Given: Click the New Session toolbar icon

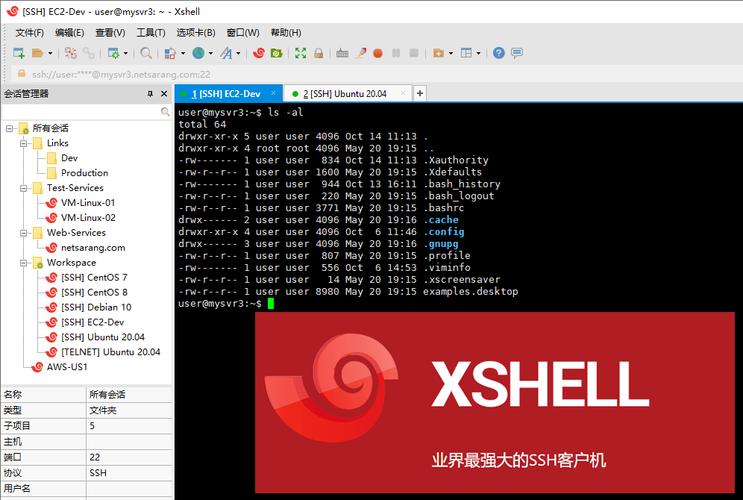Looking at the screenshot, I should 19,53.
